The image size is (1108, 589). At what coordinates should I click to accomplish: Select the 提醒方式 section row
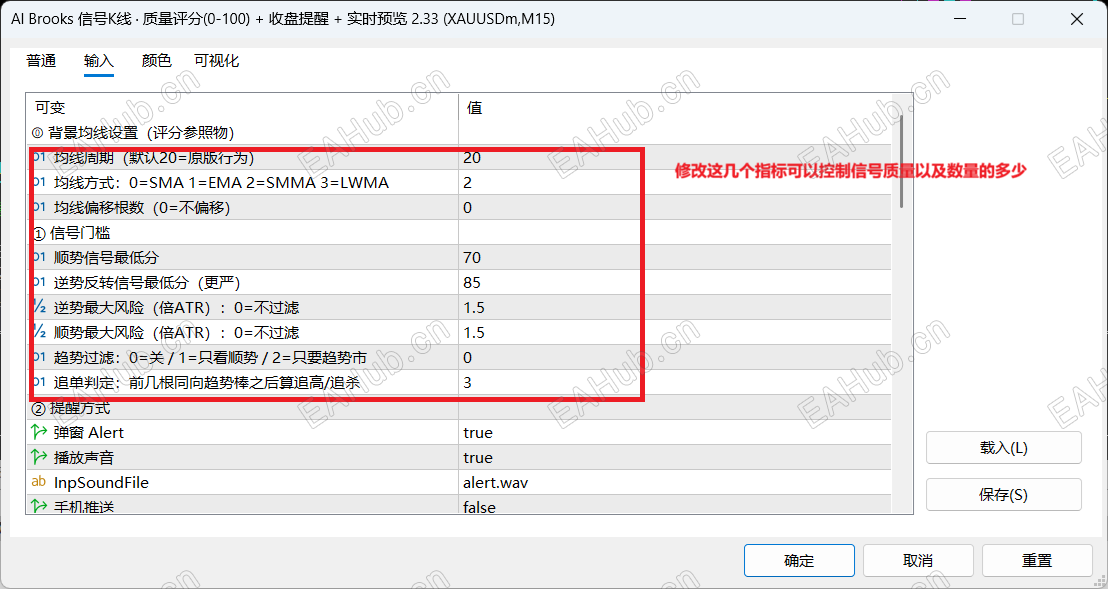(x=459, y=408)
